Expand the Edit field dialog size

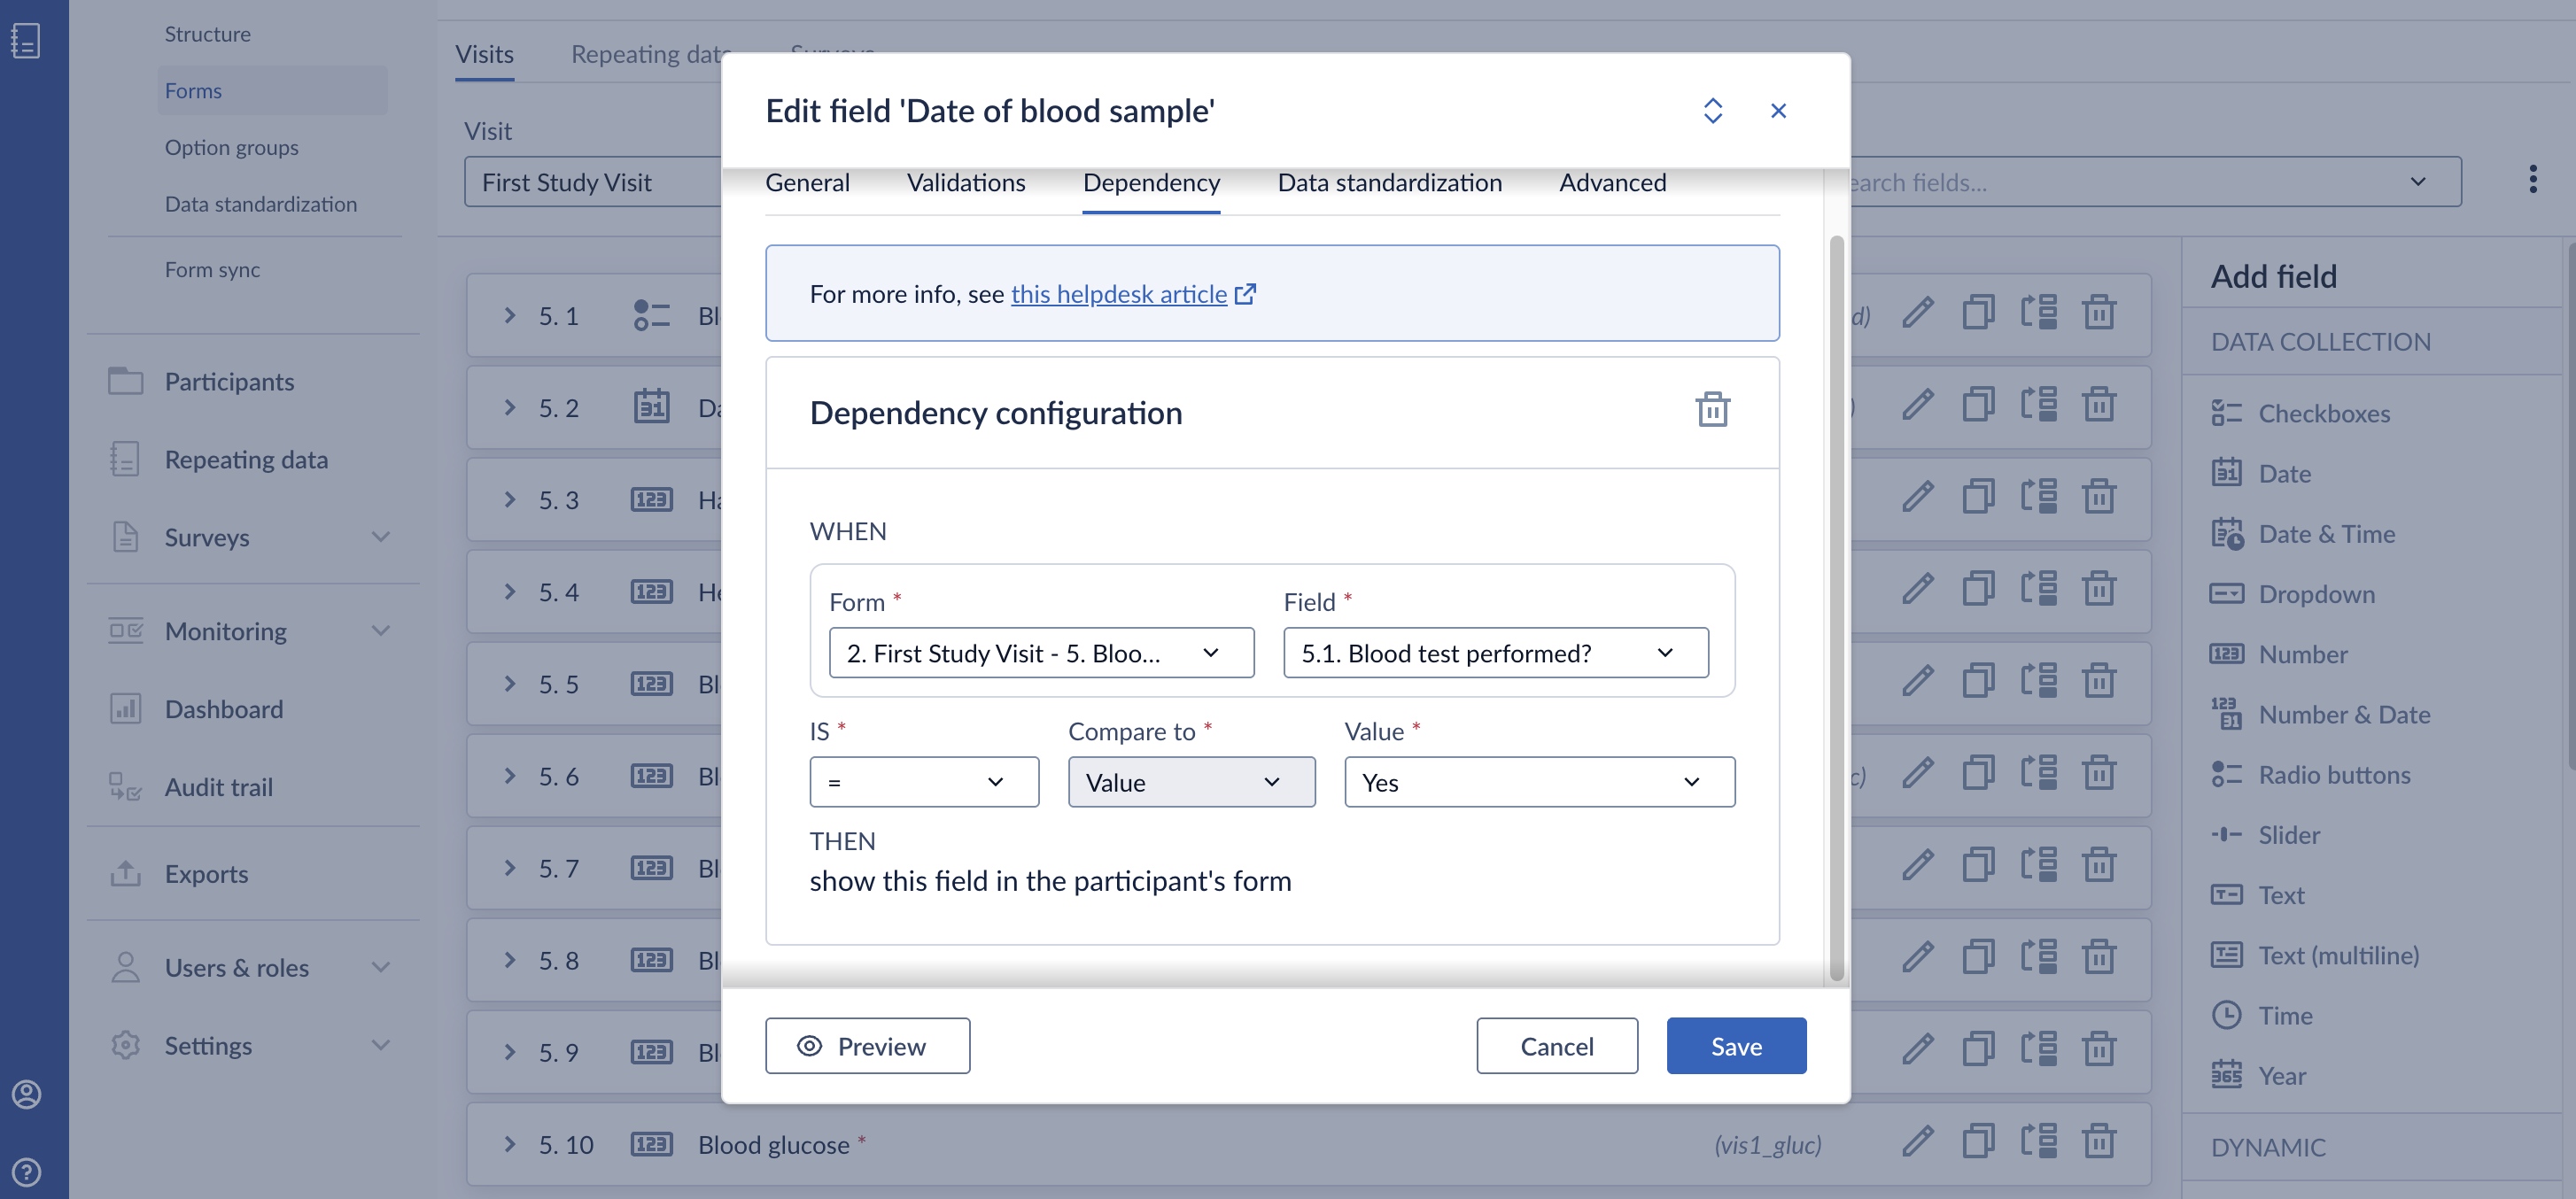(x=1712, y=110)
